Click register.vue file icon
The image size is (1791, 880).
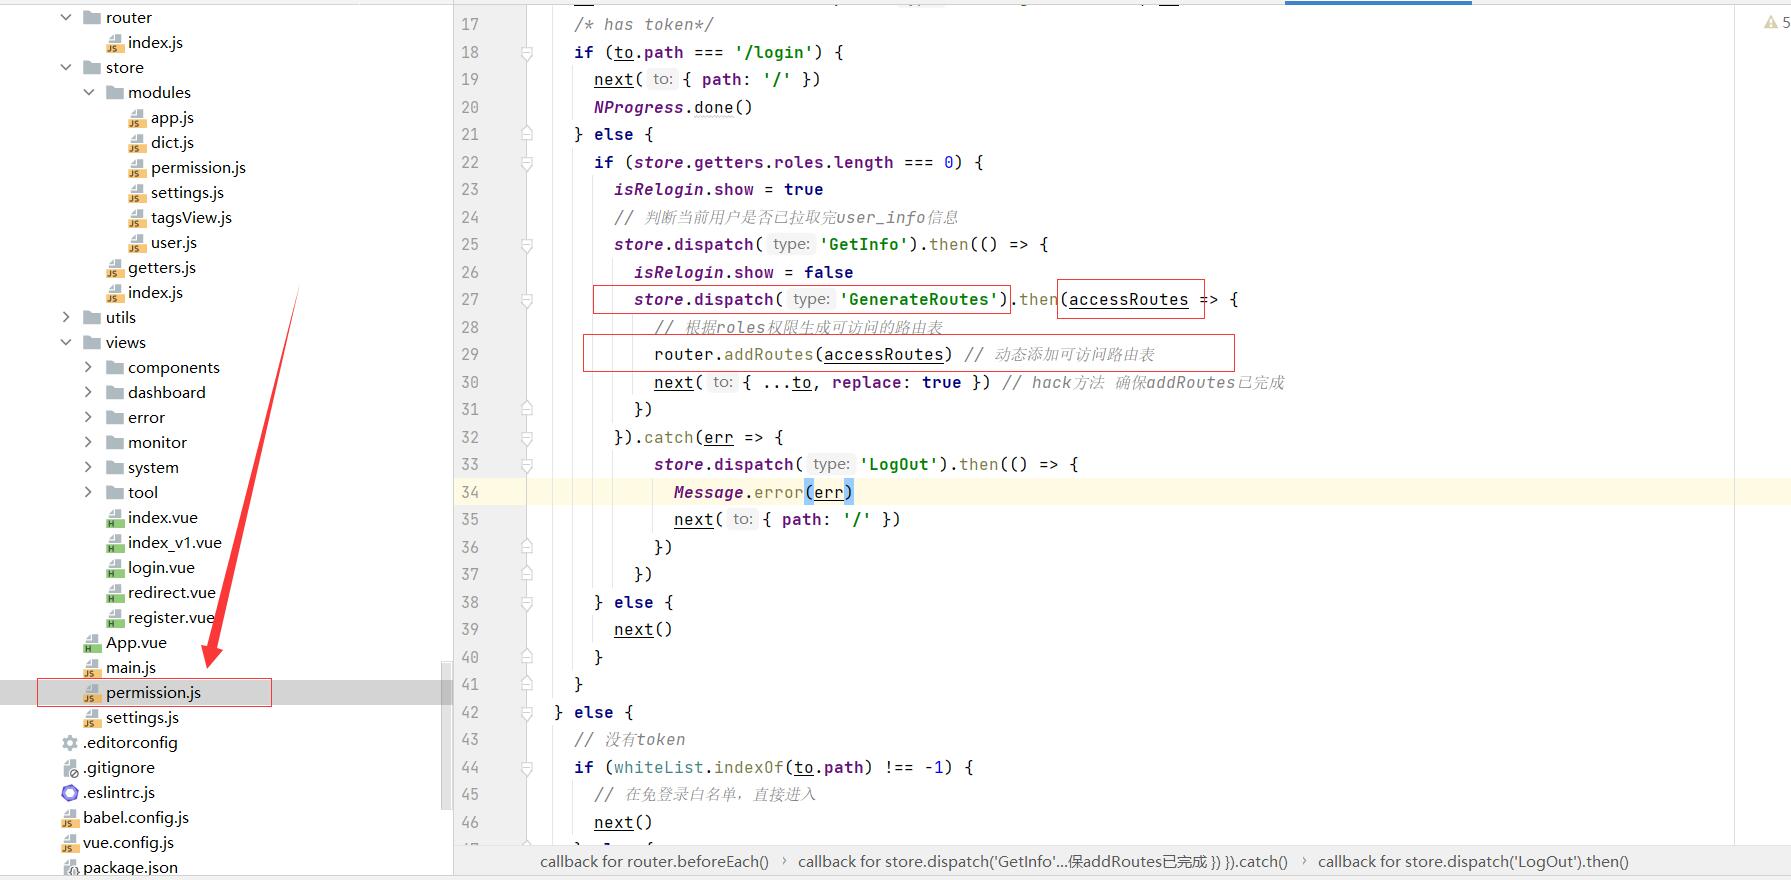[x=115, y=618]
